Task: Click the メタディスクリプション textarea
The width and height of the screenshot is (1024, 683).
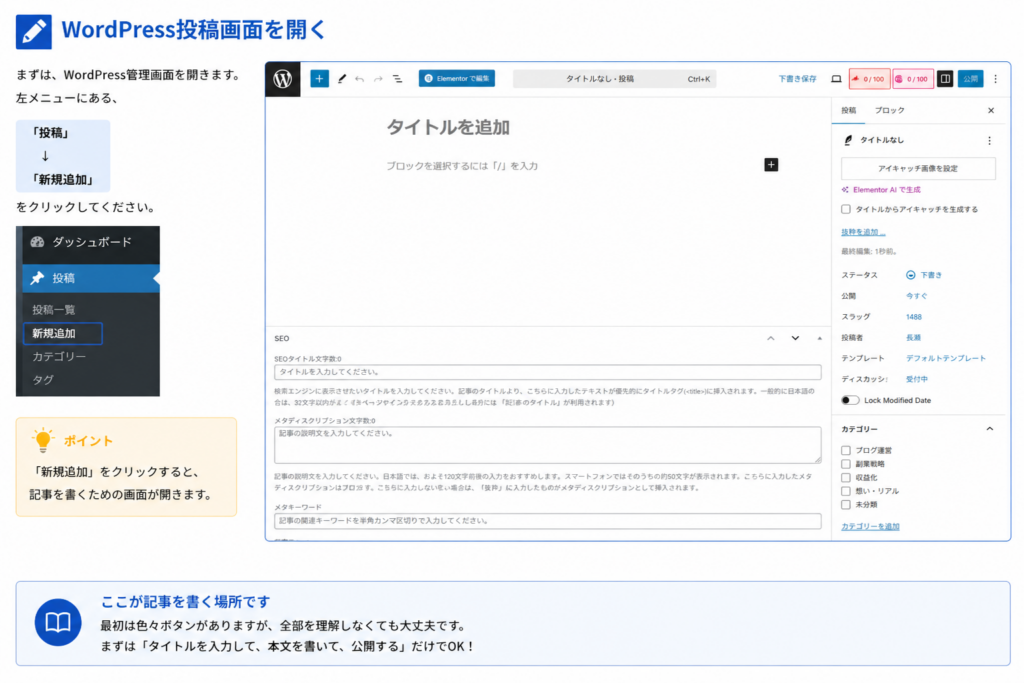Action: [x=547, y=445]
